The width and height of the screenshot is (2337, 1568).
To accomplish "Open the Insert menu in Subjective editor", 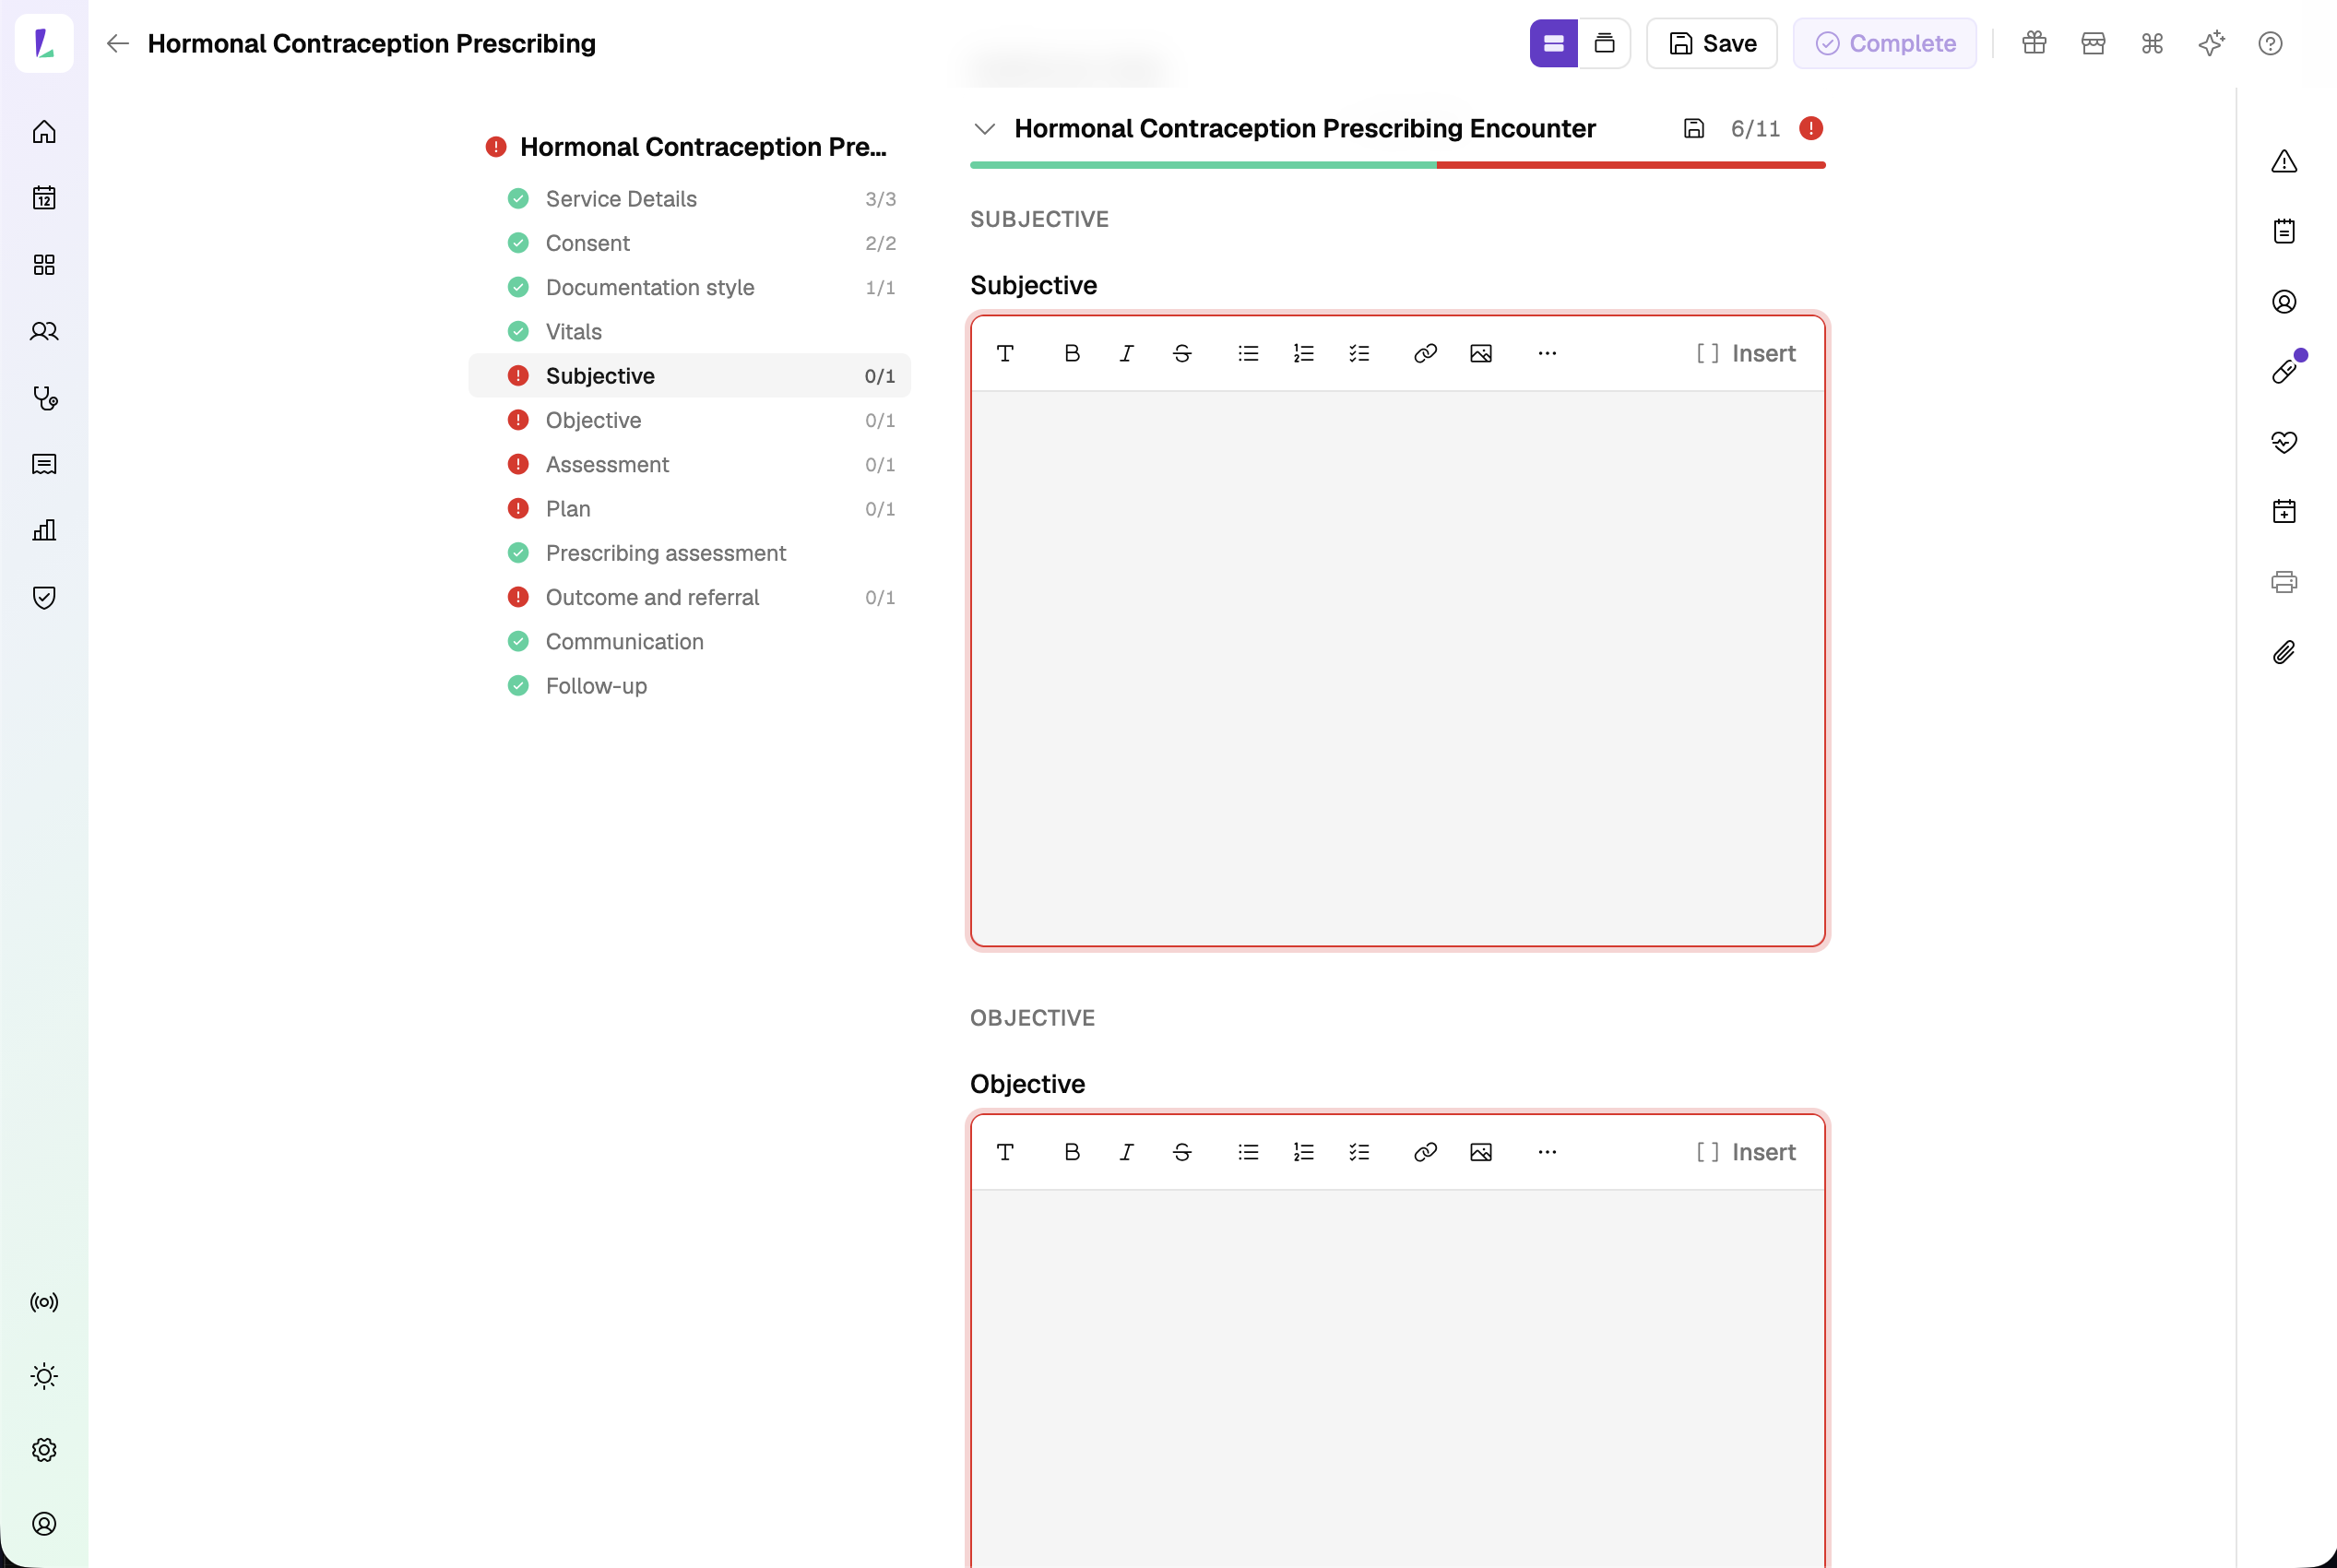I will [1746, 353].
